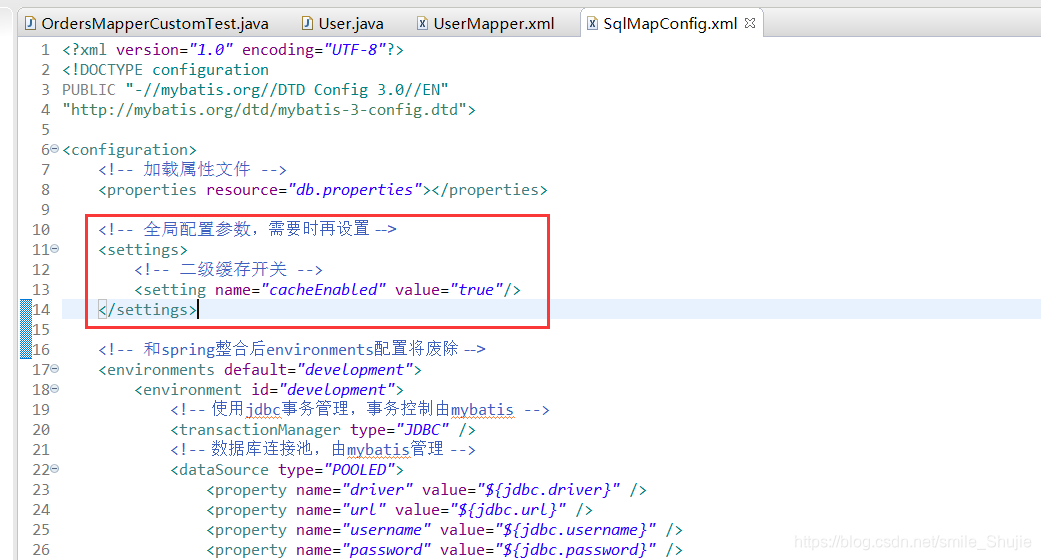Image resolution: width=1041 pixels, height=560 pixels.
Task: Click the '${jdbc.password}' property value
Action: click(576, 549)
